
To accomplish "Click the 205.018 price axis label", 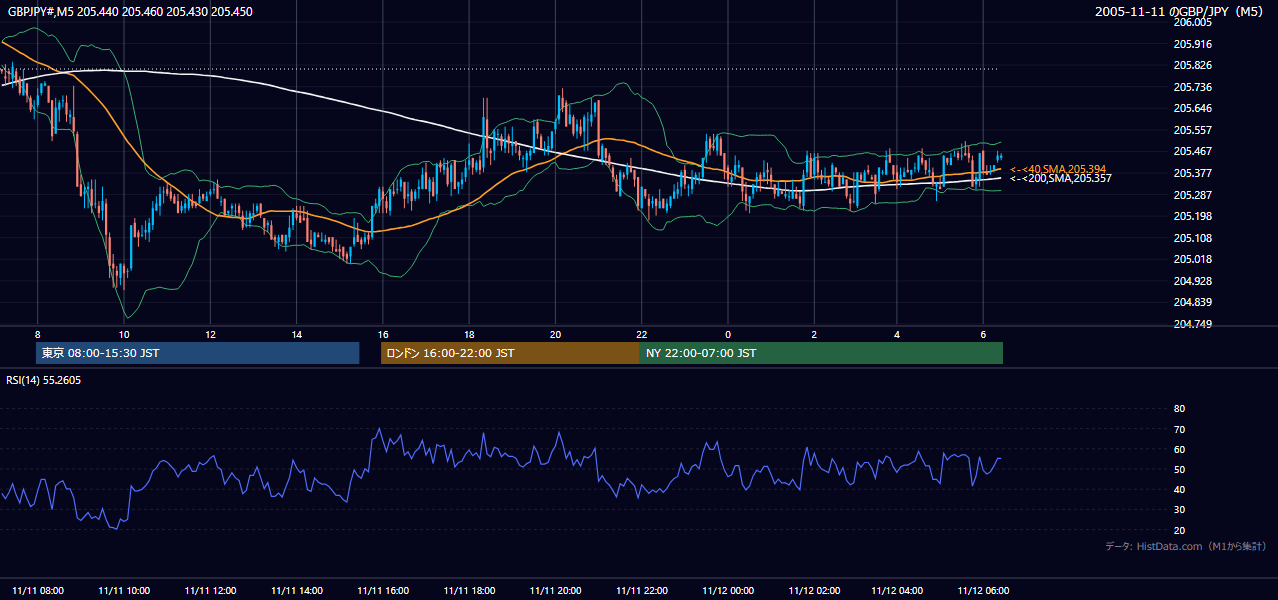I will (x=1192, y=259).
